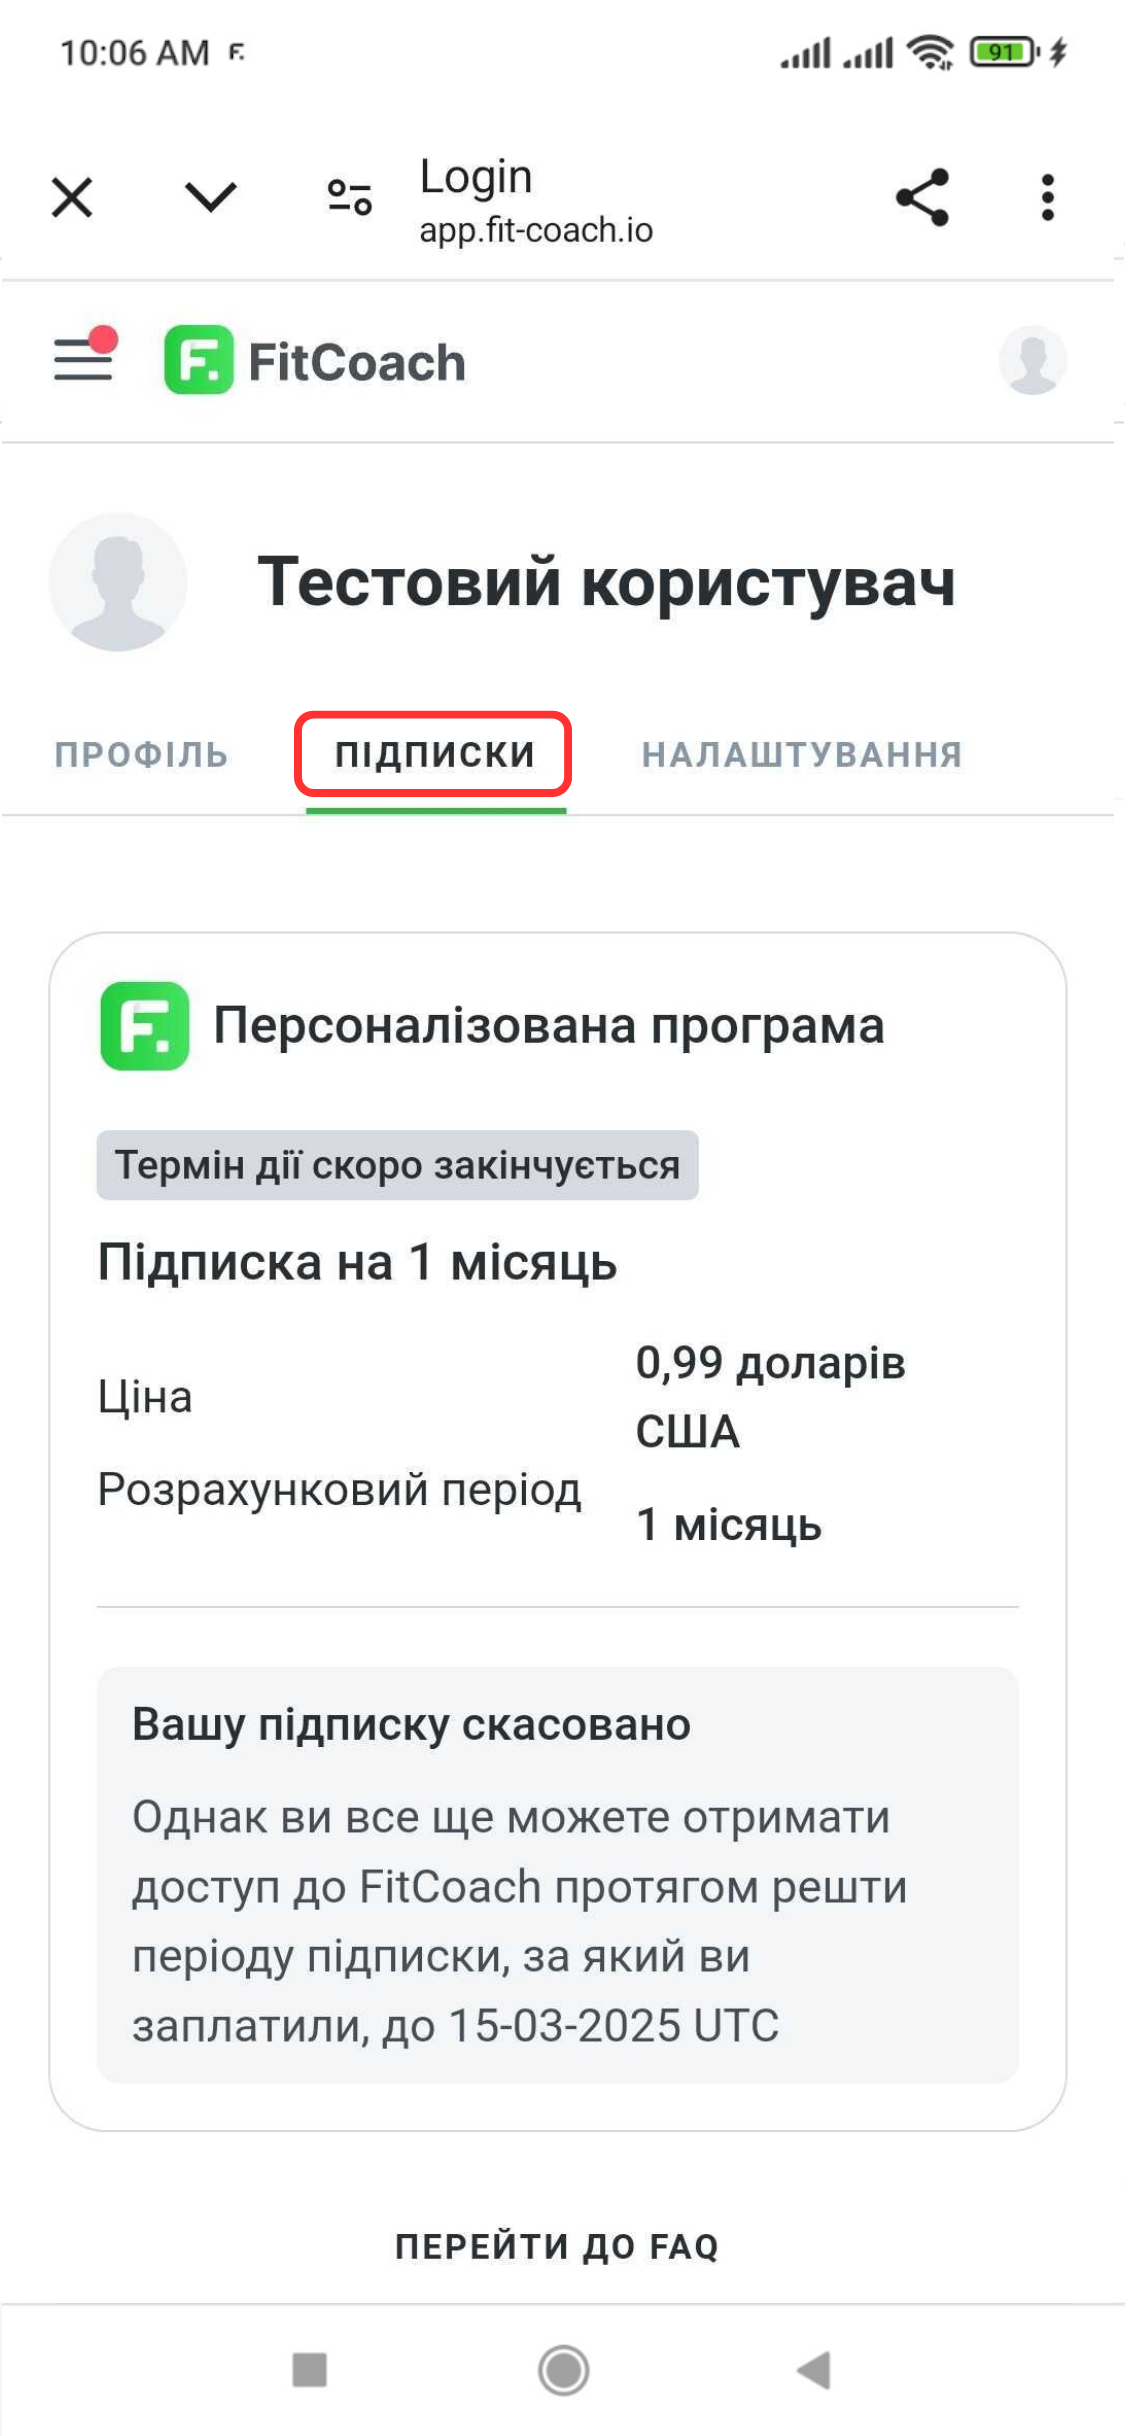The image size is (1125, 2436).
Task: Open the account avatar in header
Action: click(1032, 360)
